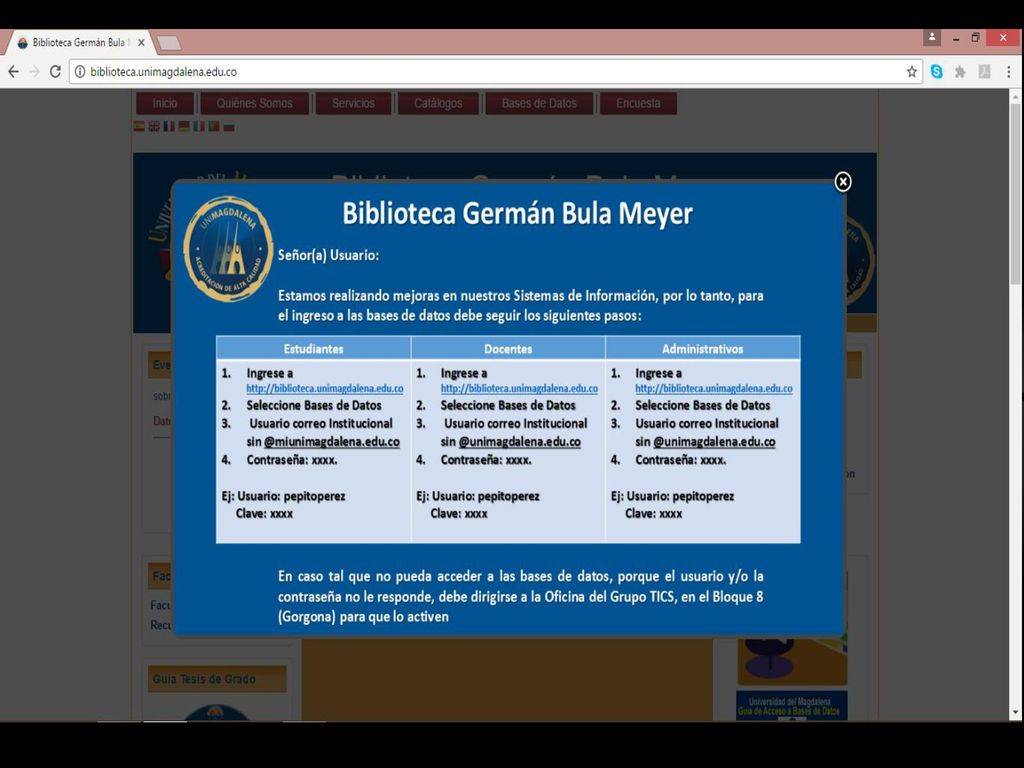
Task: Close the Biblioteca Germán Bula tab
Action: (x=141, y=42)
